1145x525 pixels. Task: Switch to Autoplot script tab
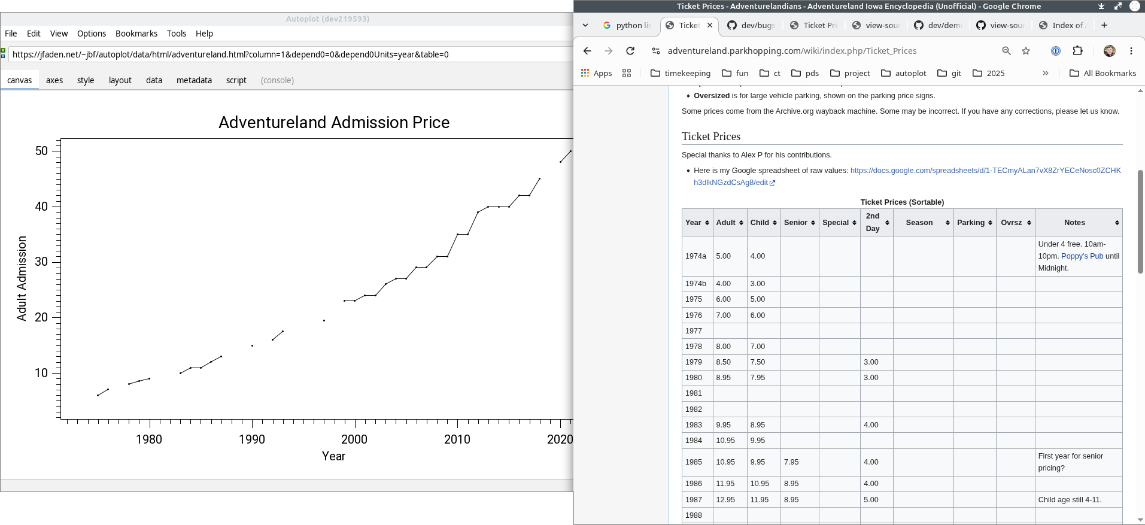[x=236, y=80]
